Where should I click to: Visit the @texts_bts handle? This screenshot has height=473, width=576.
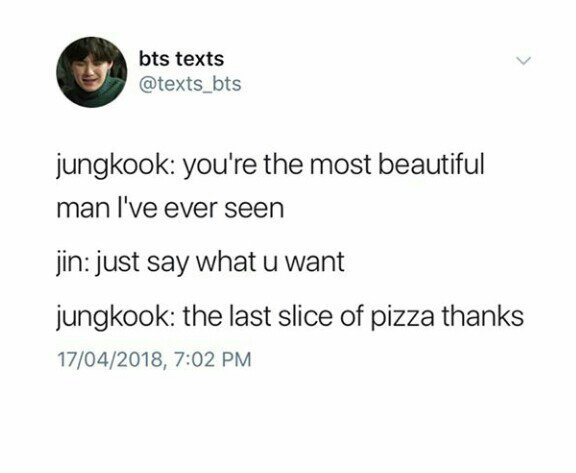tap(190, 84)
